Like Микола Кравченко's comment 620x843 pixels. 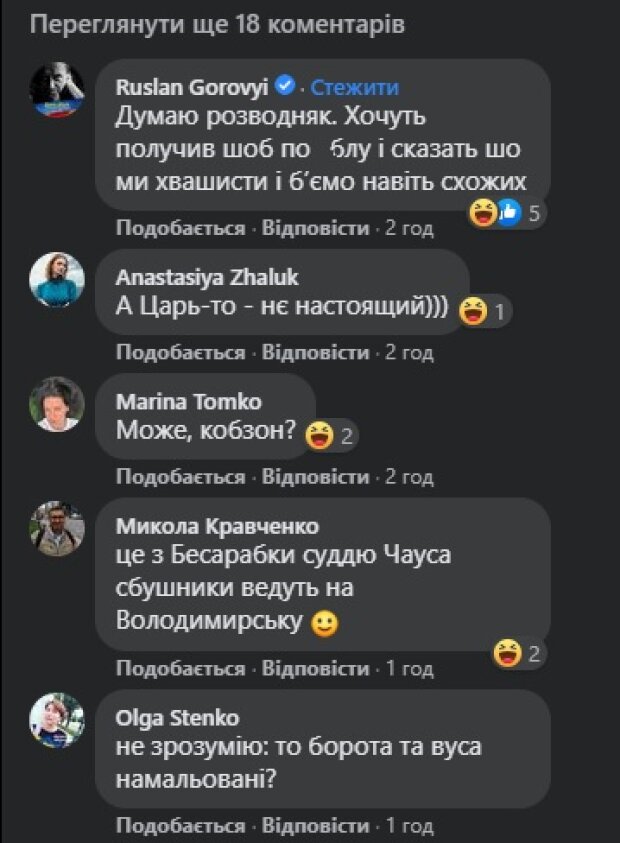pyautogui.click(x=180, y=668)
